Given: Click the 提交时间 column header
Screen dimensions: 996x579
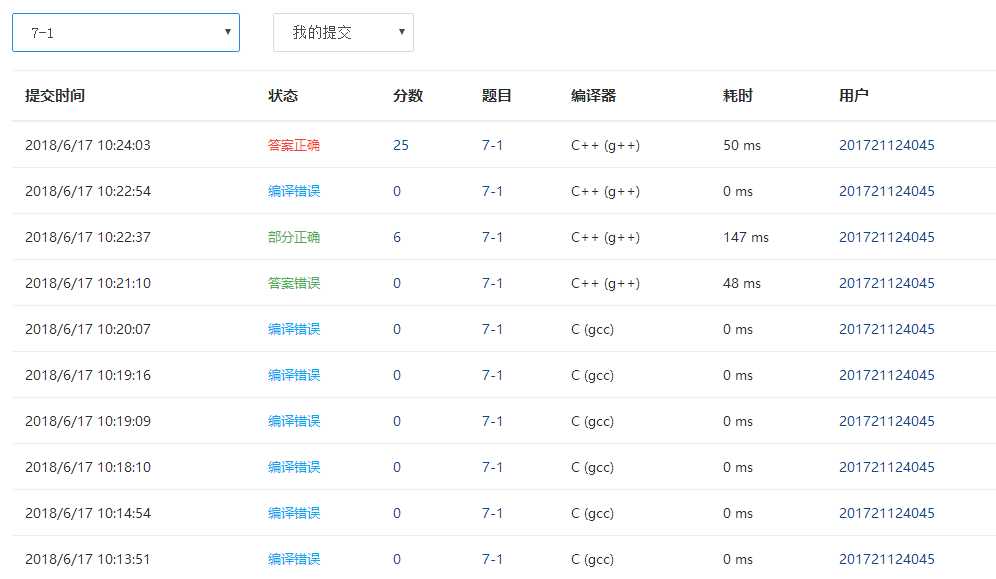Looking at the screenshot, I should 54,96.
